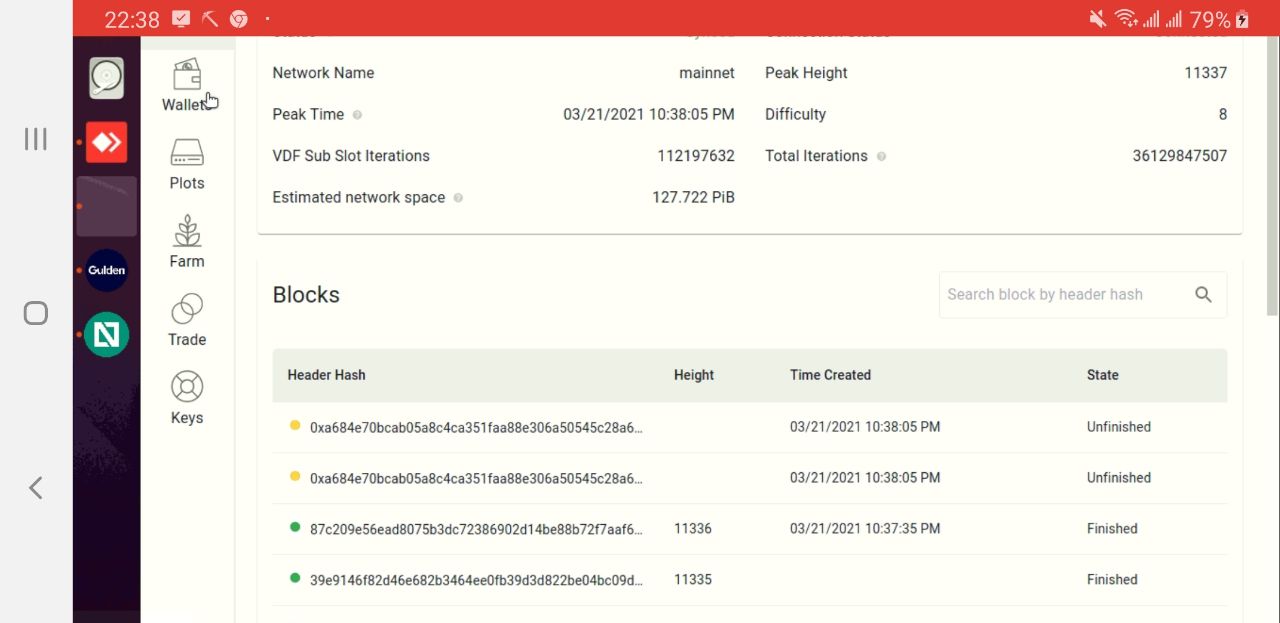Click the Header Hash column header
The height and width of the screenshot is (623, 1280).
326,375
